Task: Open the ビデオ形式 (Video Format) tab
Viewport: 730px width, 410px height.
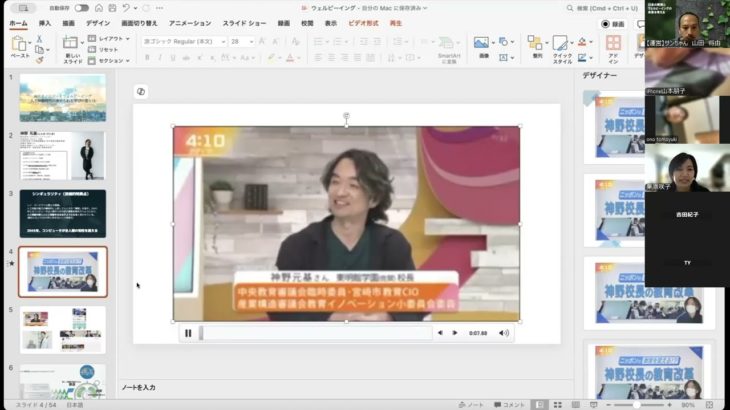Action: [x=363, y=23]
